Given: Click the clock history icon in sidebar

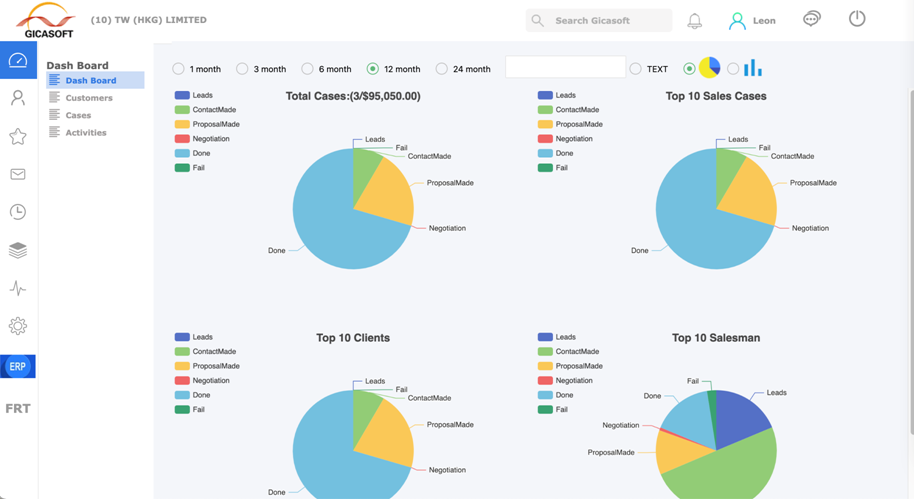Looking at the screenshot, I should point(18,212).
